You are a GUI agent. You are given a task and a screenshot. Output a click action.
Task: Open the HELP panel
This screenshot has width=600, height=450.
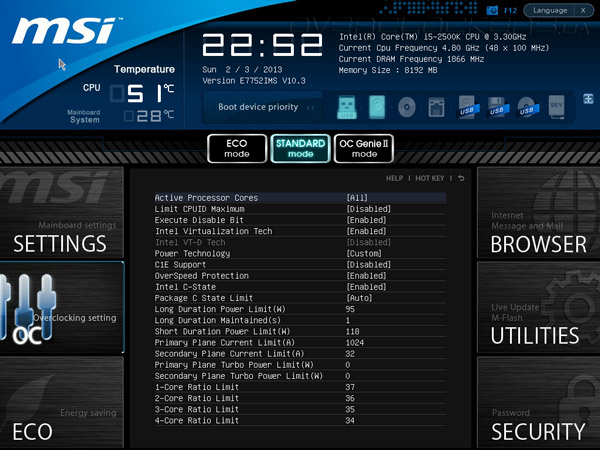tap(394, 178)
